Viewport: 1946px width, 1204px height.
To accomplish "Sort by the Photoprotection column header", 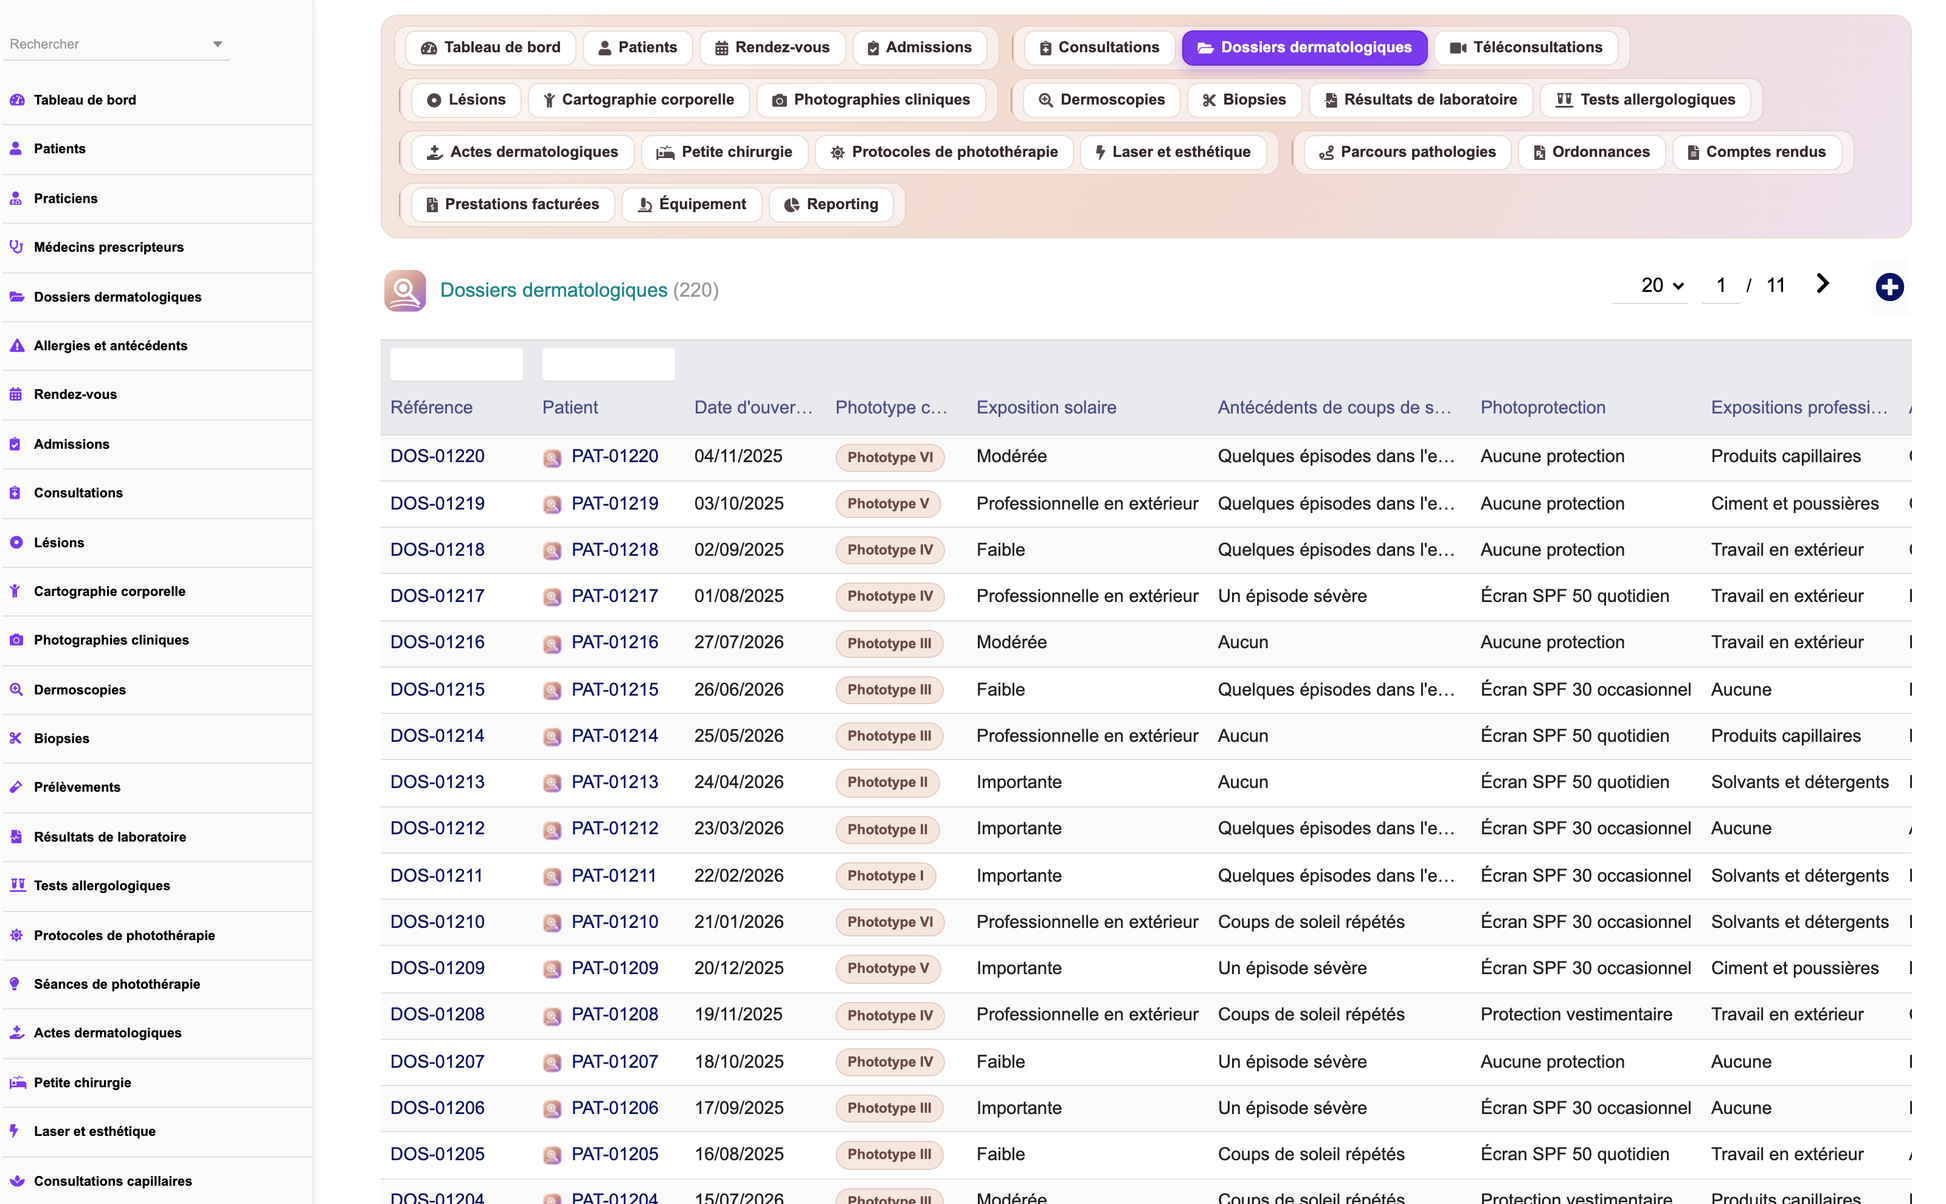I will pyautogui.click(x=1542, y=407).
